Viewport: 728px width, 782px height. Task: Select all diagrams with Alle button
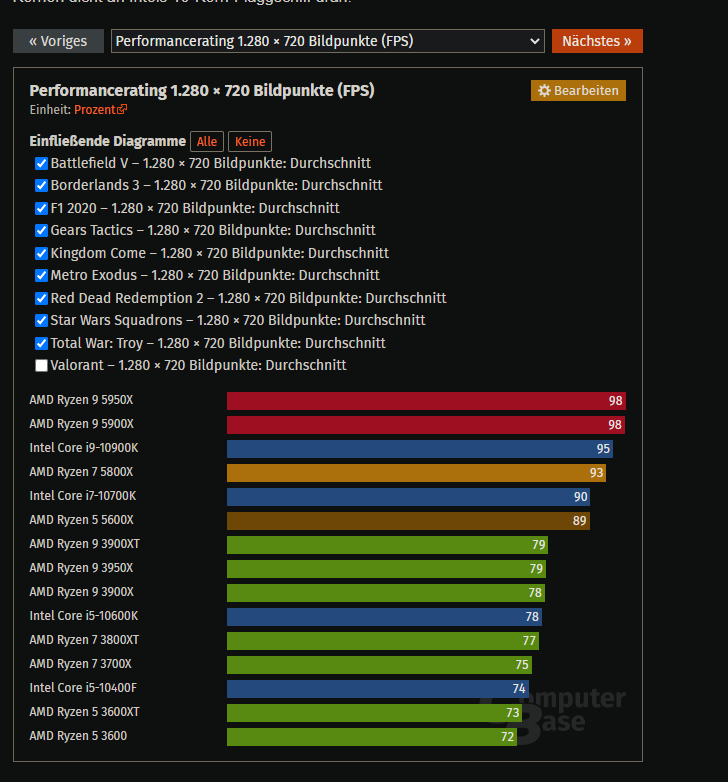pos(207,142)
